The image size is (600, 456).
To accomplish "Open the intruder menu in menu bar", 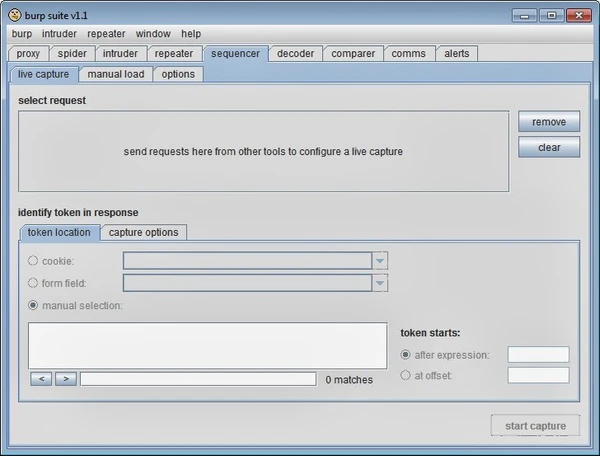I will pos(59,34).
